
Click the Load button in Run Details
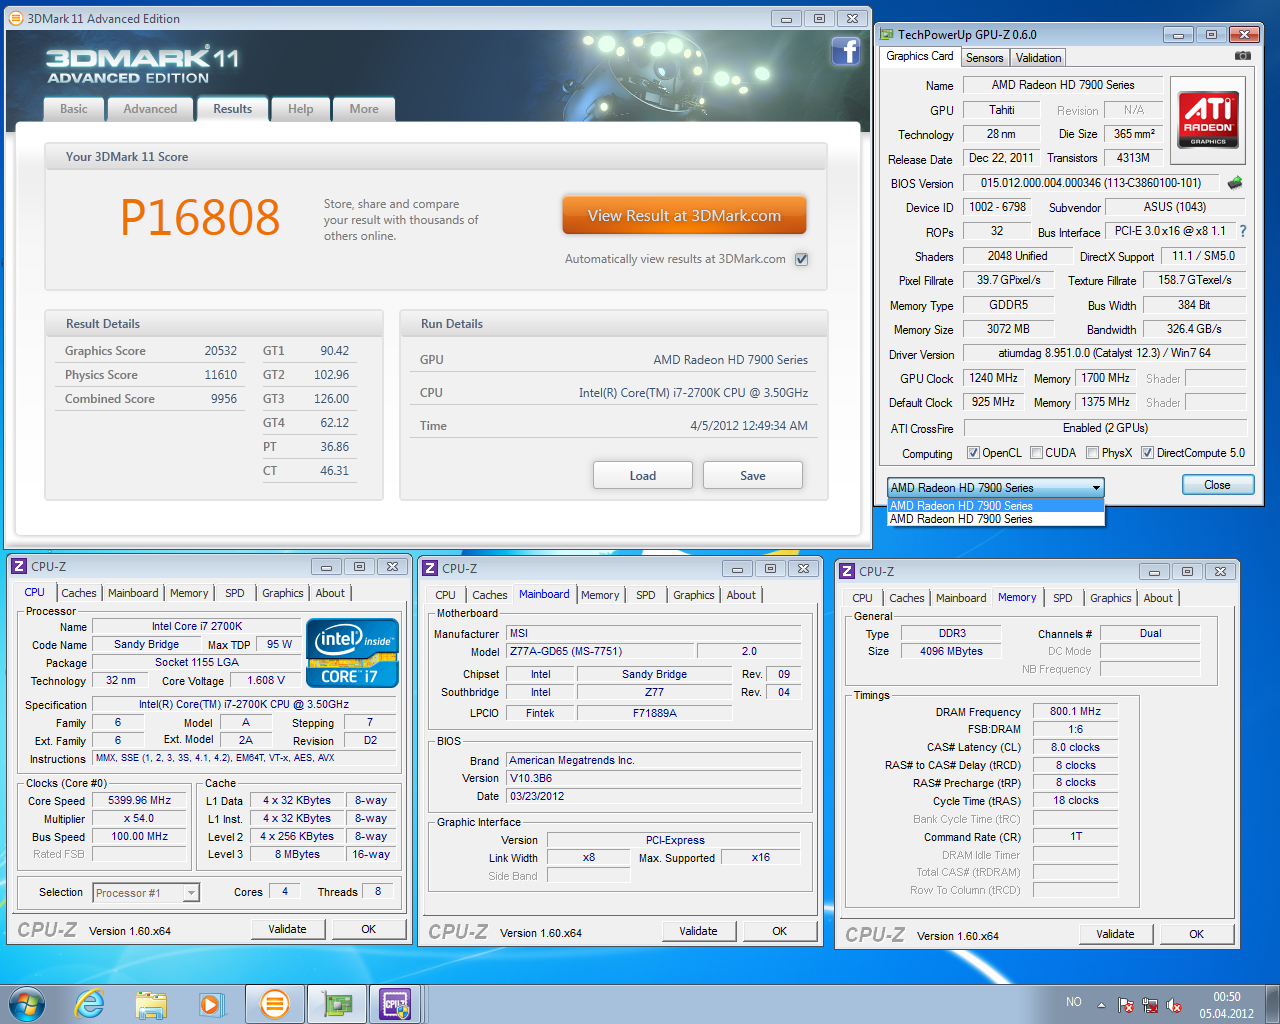click(643, 475)
